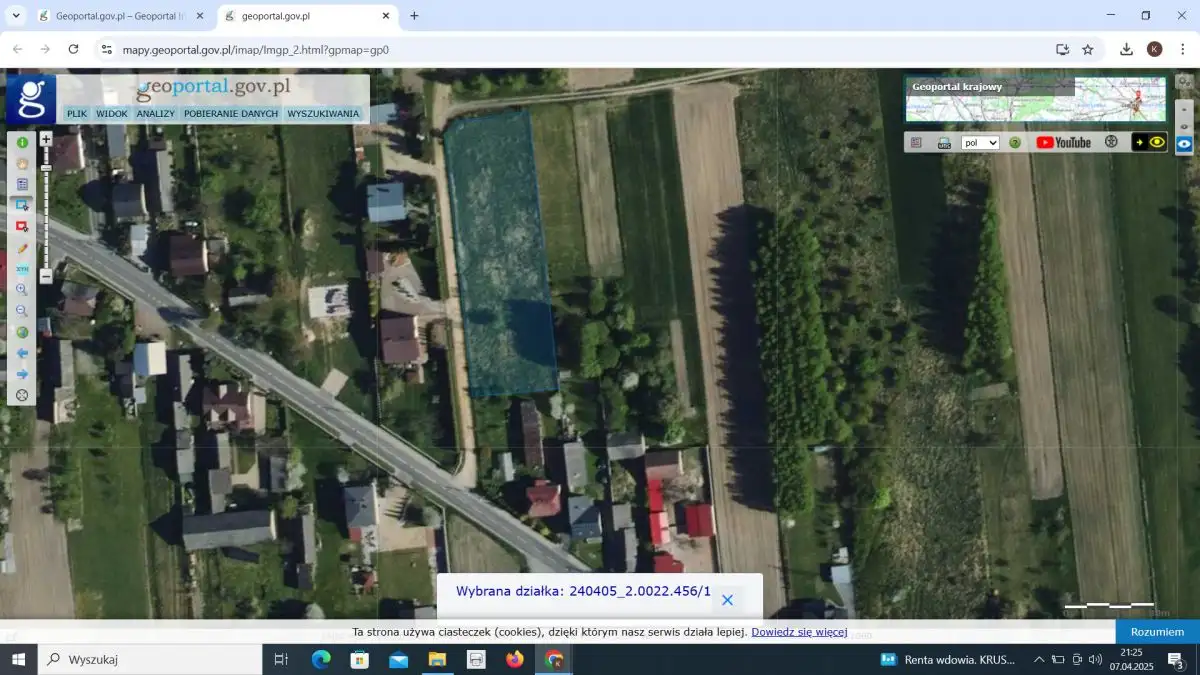The image size is (1200, 675).
Task: Close the Wybrana działka info popup
Action: coord(727,600)
